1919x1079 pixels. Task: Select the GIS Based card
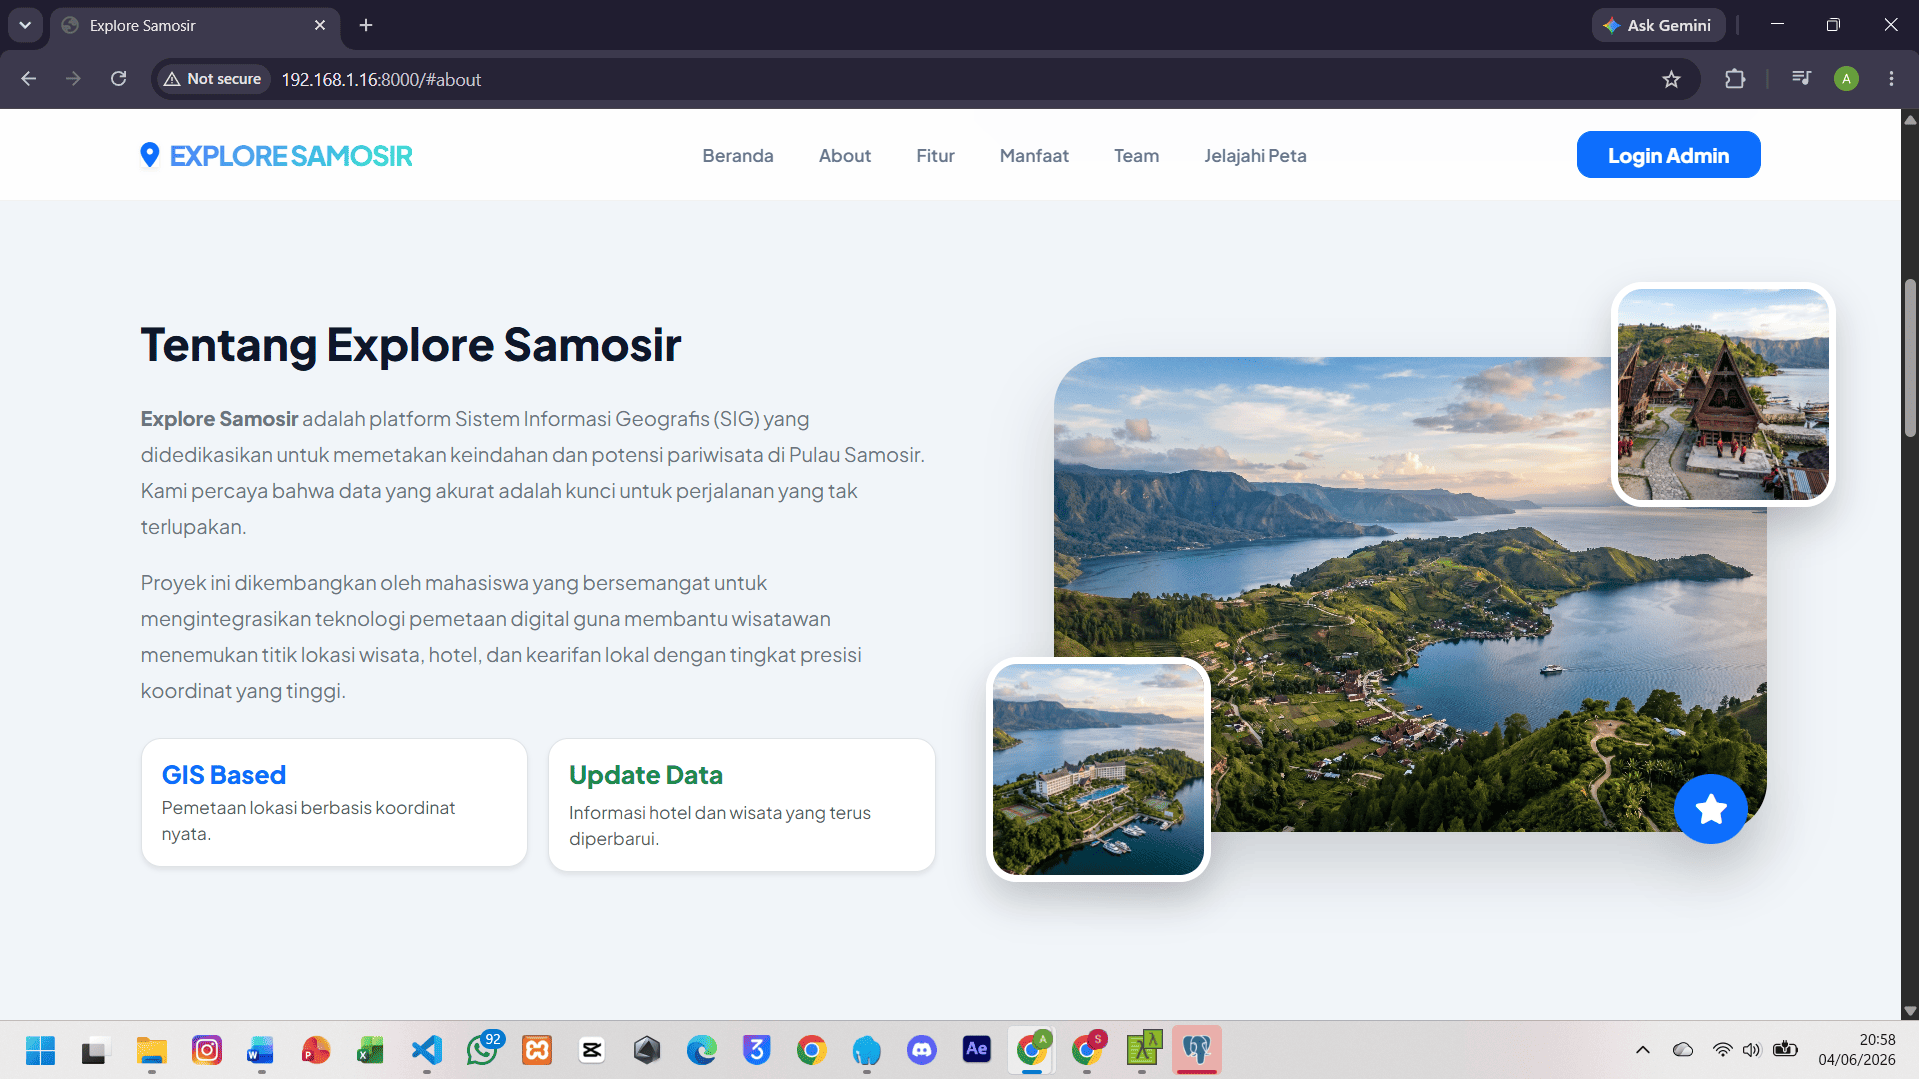tap(334, 802)
